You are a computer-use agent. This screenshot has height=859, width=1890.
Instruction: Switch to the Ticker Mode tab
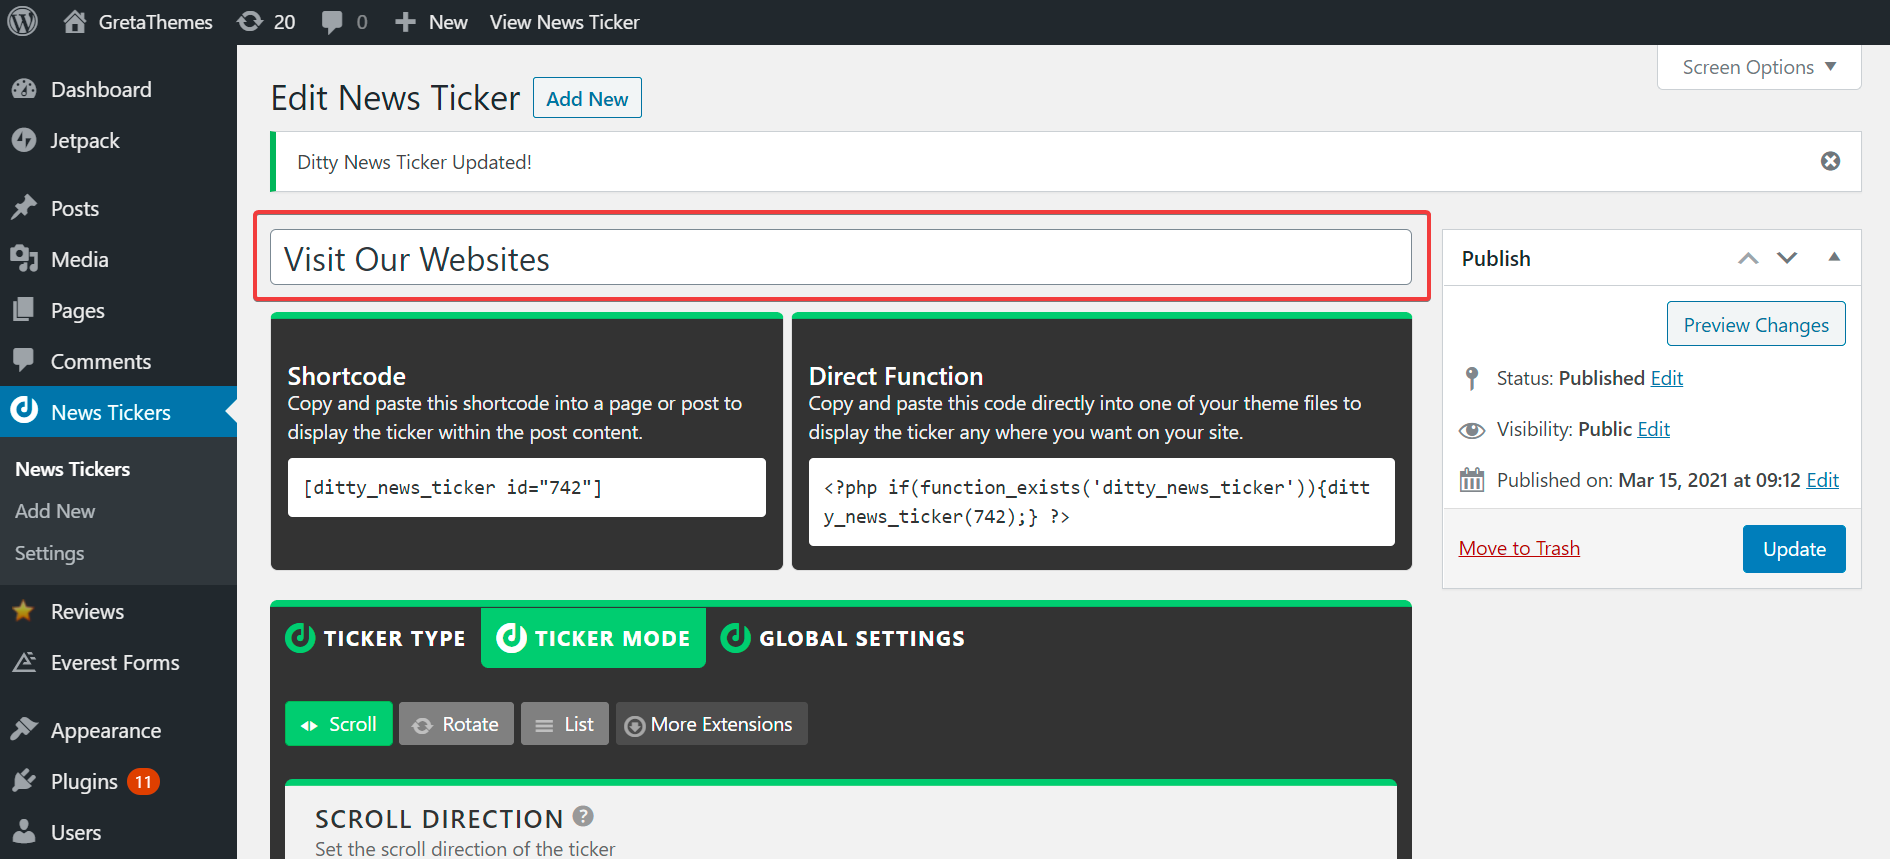tap(593, 638)
